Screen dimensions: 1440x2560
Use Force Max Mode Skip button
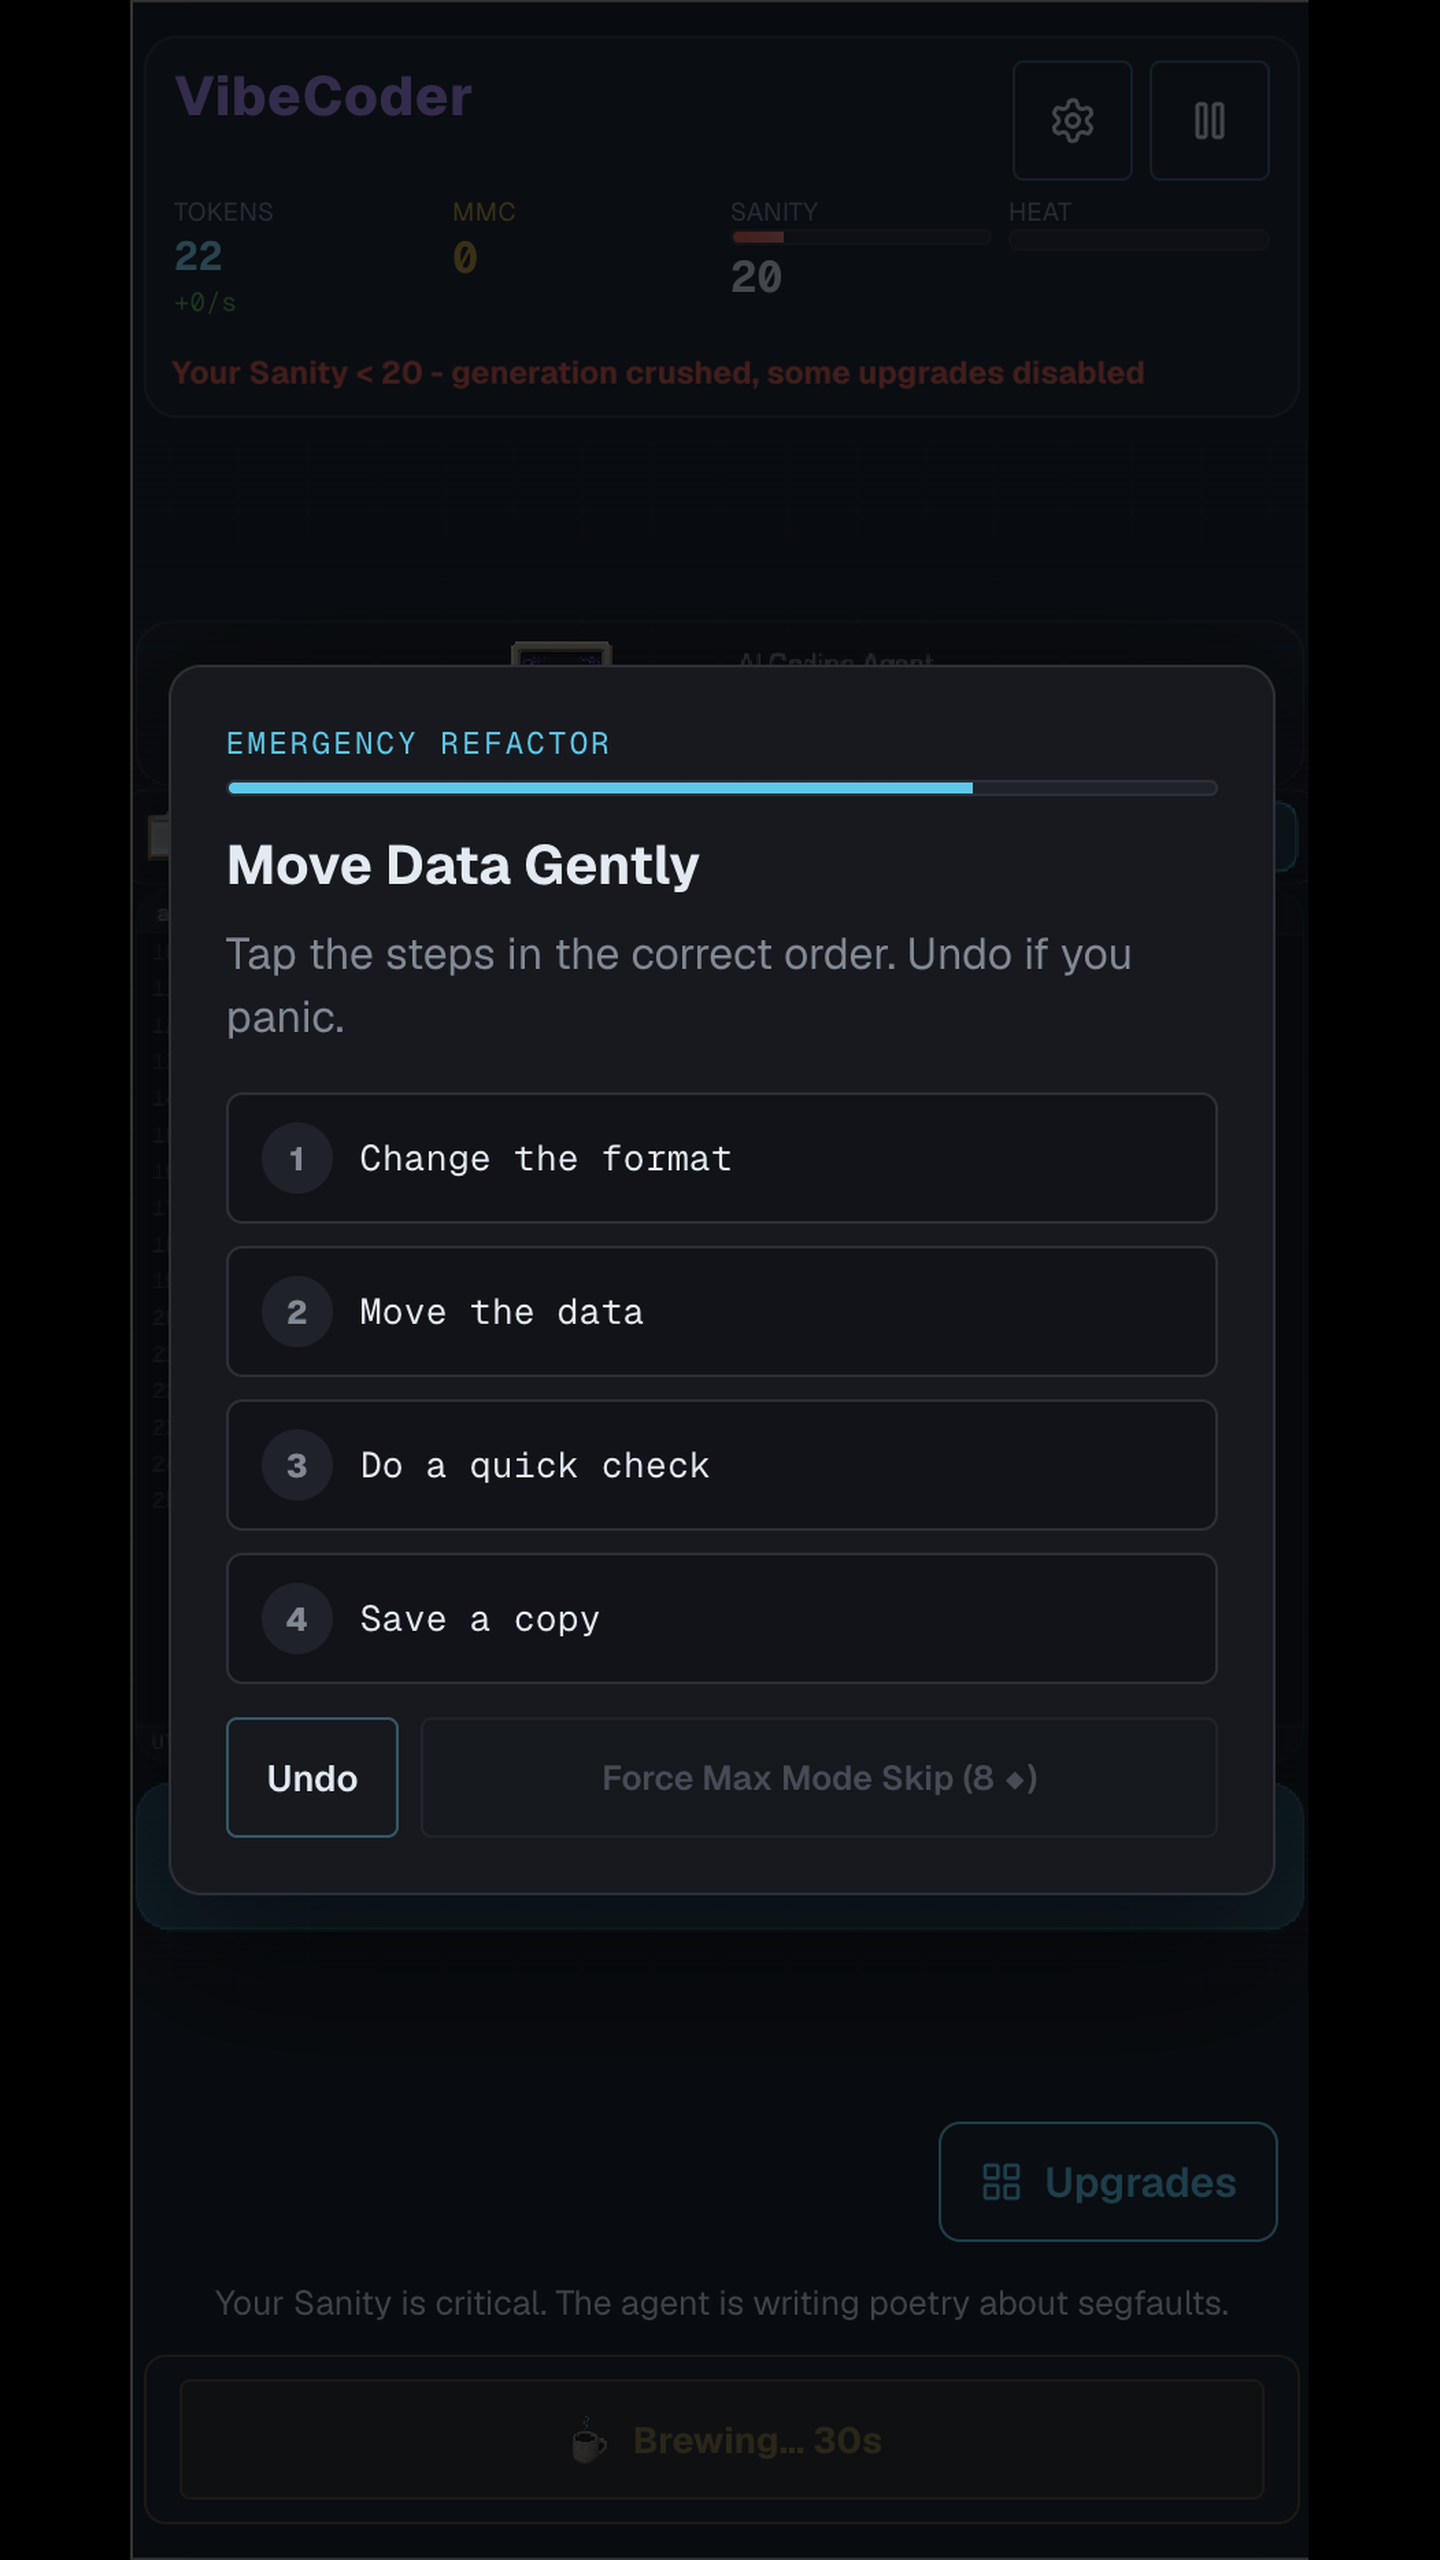pyautogui.click(x=819, y=1778)
